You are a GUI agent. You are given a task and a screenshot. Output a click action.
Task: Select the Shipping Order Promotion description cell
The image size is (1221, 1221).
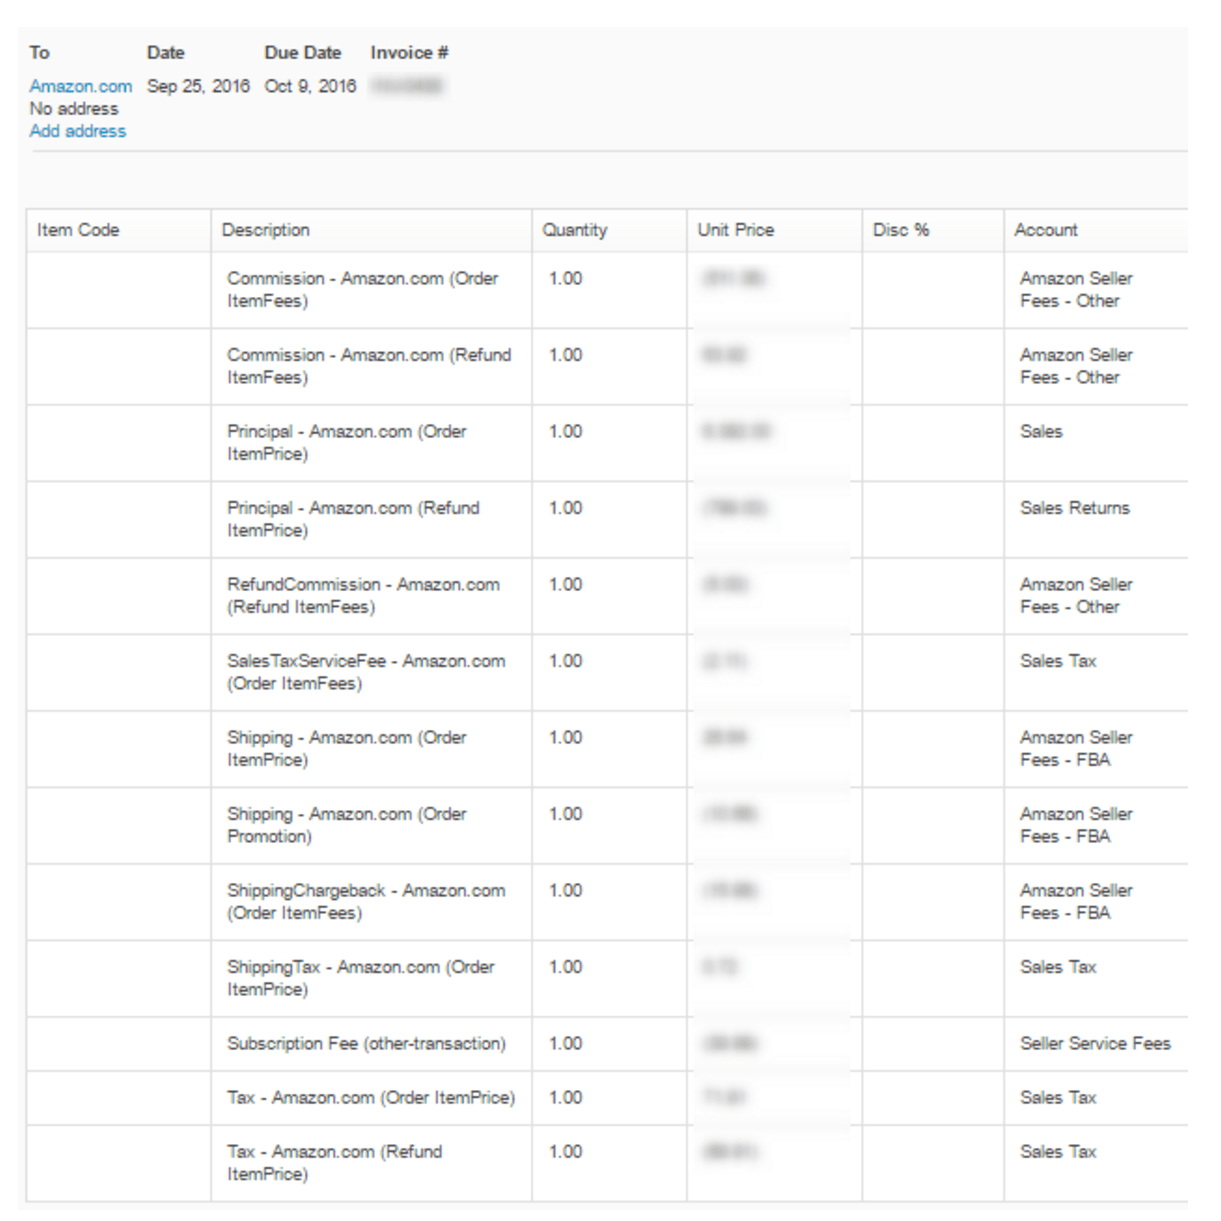[x=371, y=825]
